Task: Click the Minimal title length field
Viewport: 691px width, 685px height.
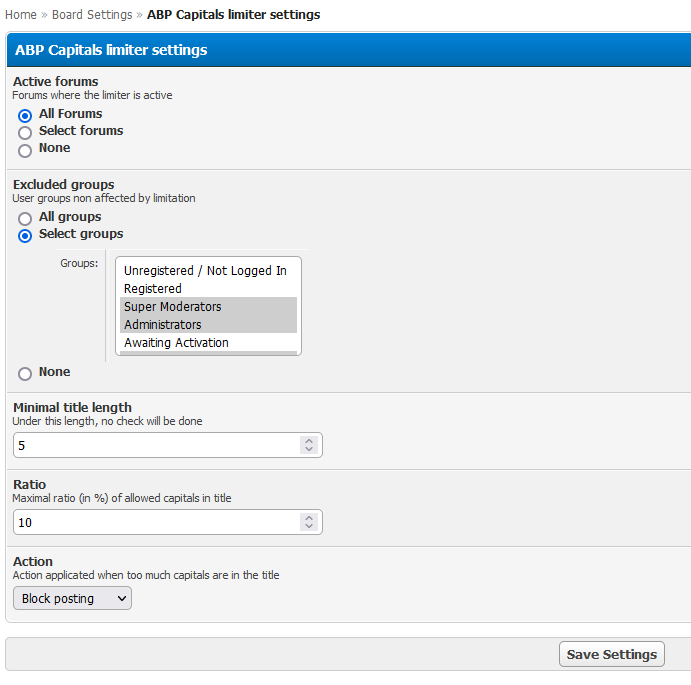Action: tap(155, 445)
